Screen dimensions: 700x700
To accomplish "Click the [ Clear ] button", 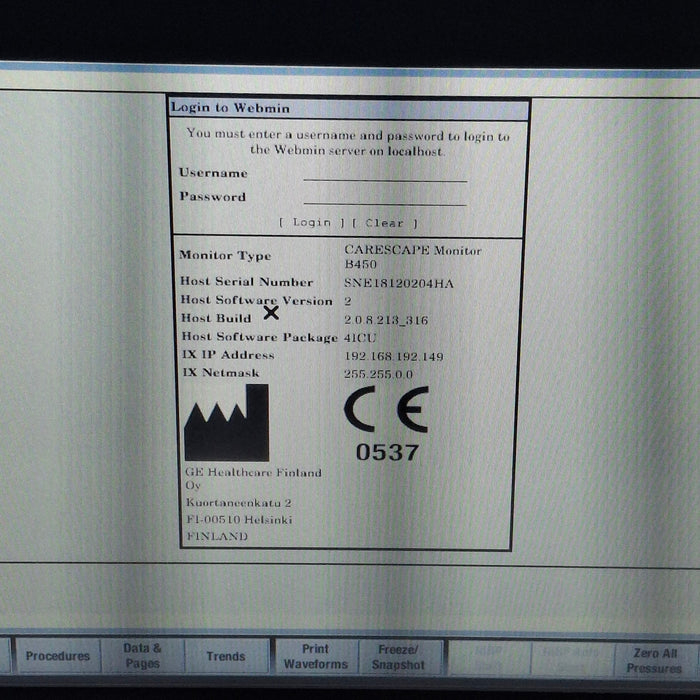I will pyautogui.click(x=384, y=223).
